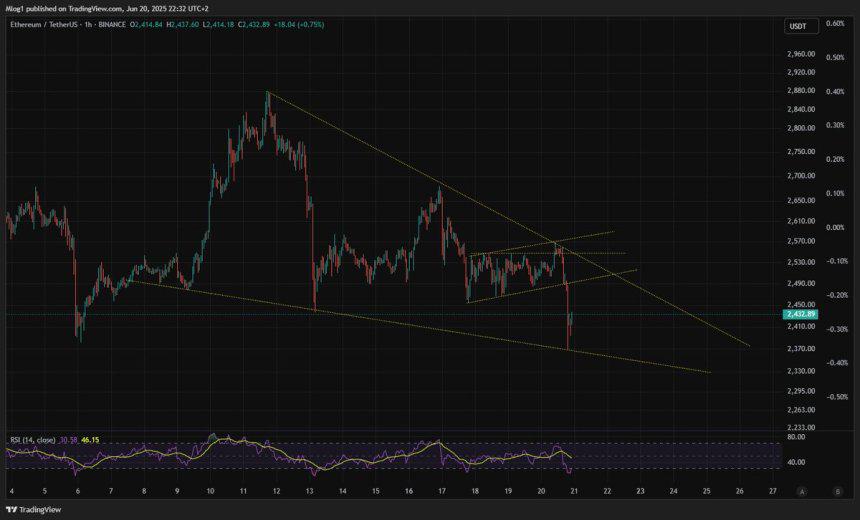Click percent axis label 0.40%

835,92
